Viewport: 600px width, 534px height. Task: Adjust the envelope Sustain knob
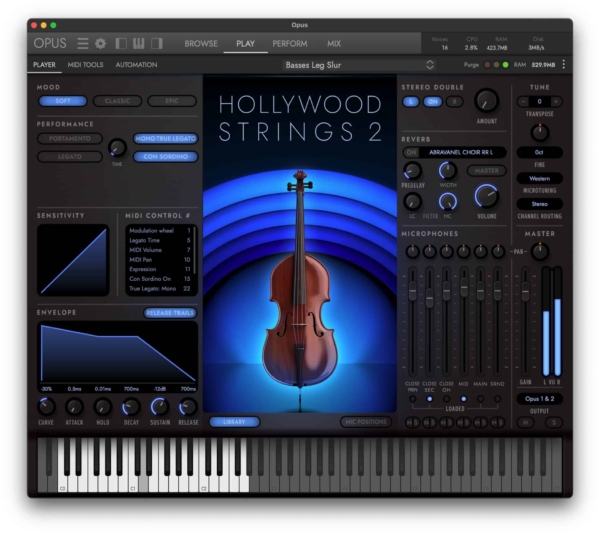pos(160,407)
